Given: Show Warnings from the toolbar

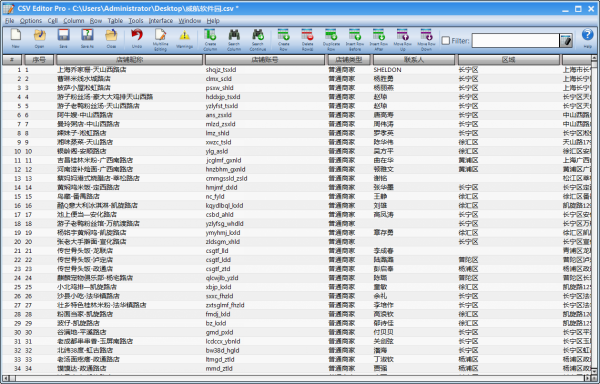Looking at the screenshot, I should tap(184, 39).
